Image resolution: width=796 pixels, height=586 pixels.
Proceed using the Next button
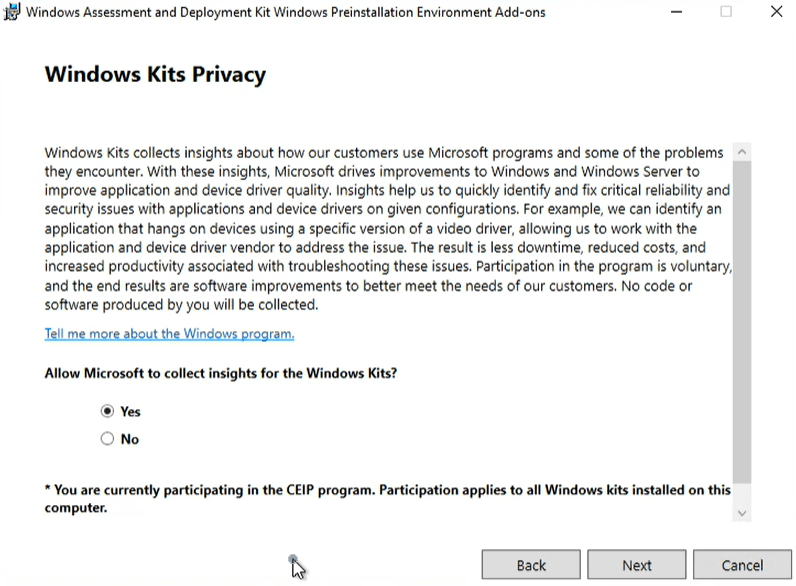tap(637, 565)
